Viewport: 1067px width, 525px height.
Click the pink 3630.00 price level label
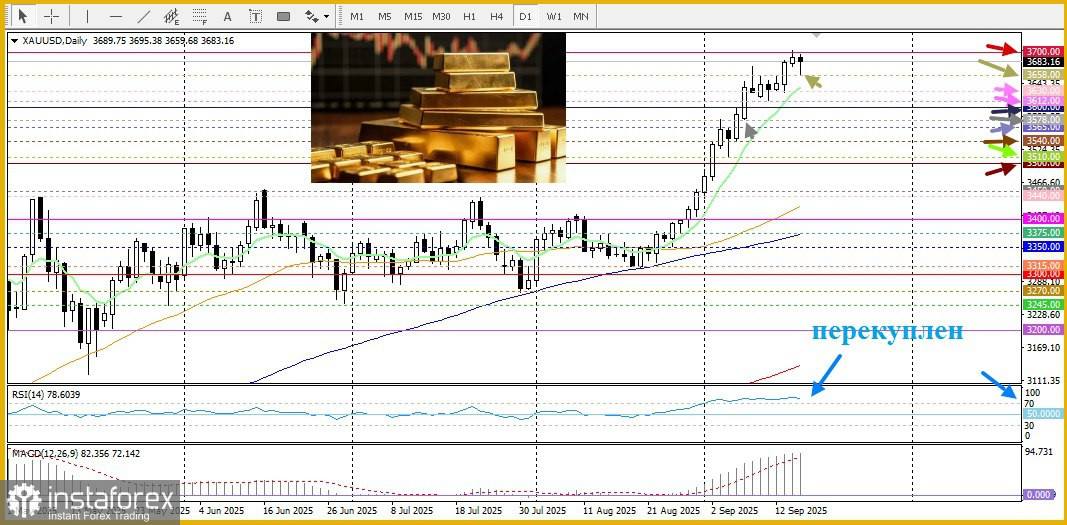pos(1043,90)
